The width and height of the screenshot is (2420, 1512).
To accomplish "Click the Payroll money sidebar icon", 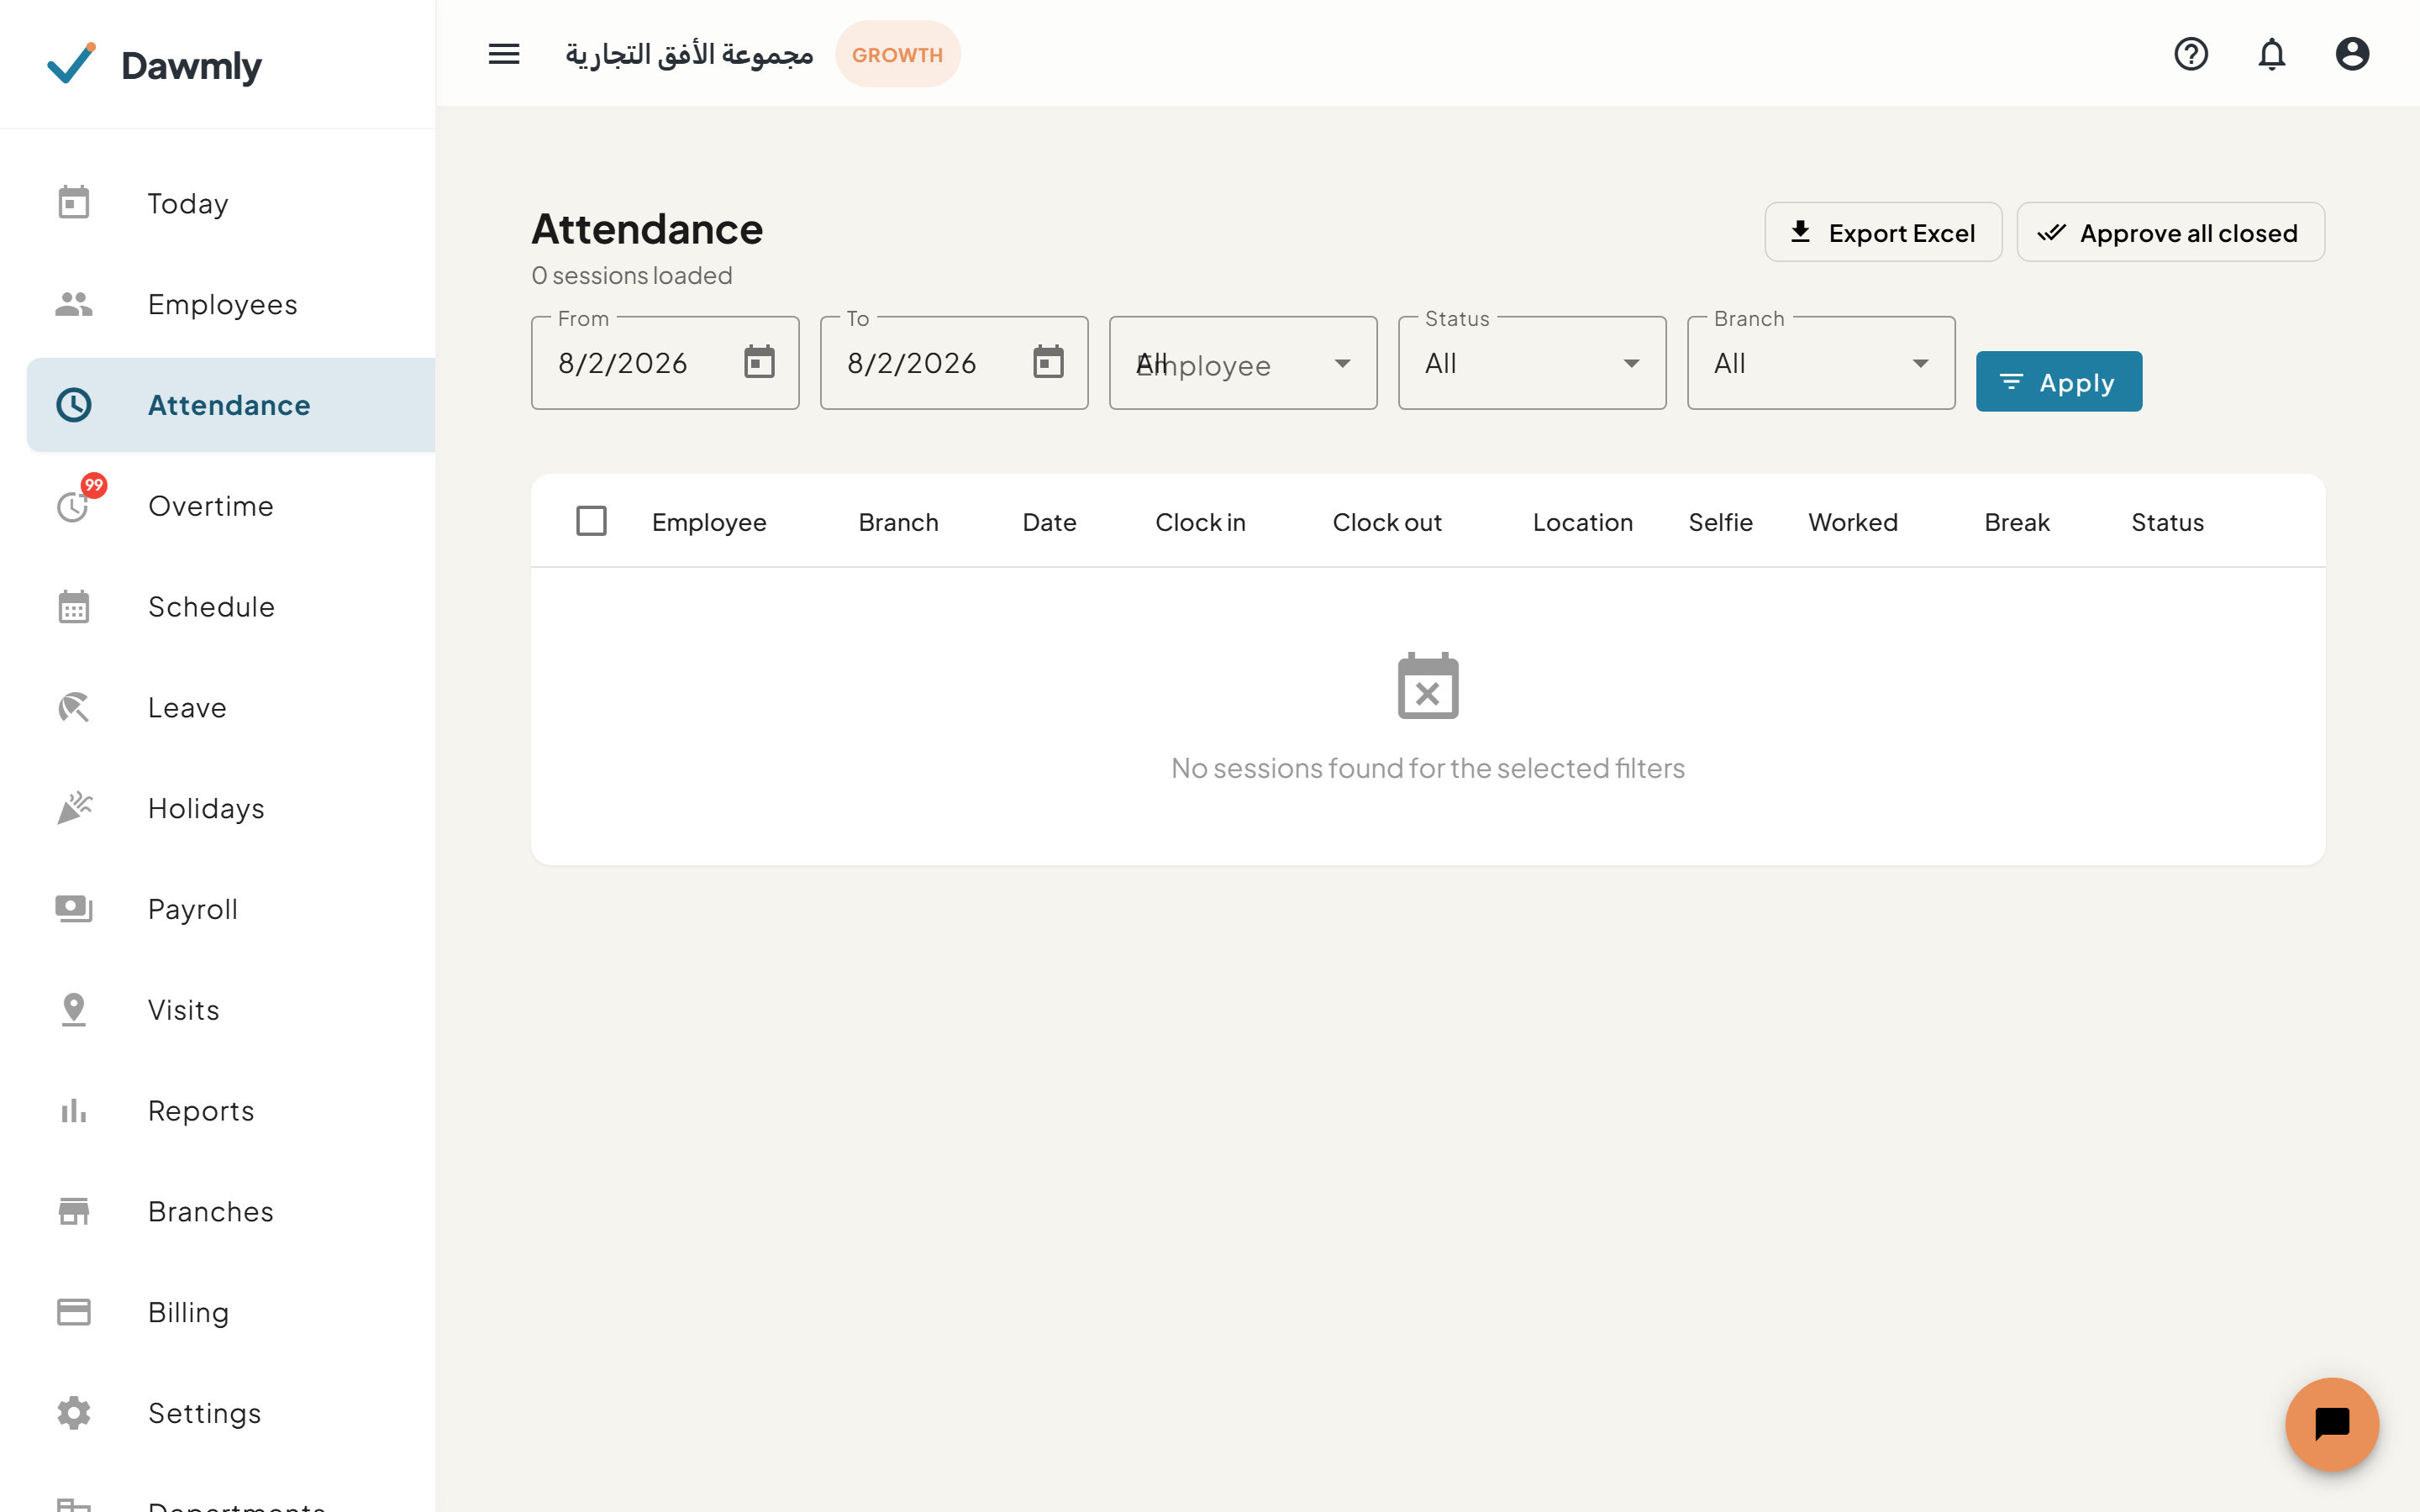I will tap(74, 908).
